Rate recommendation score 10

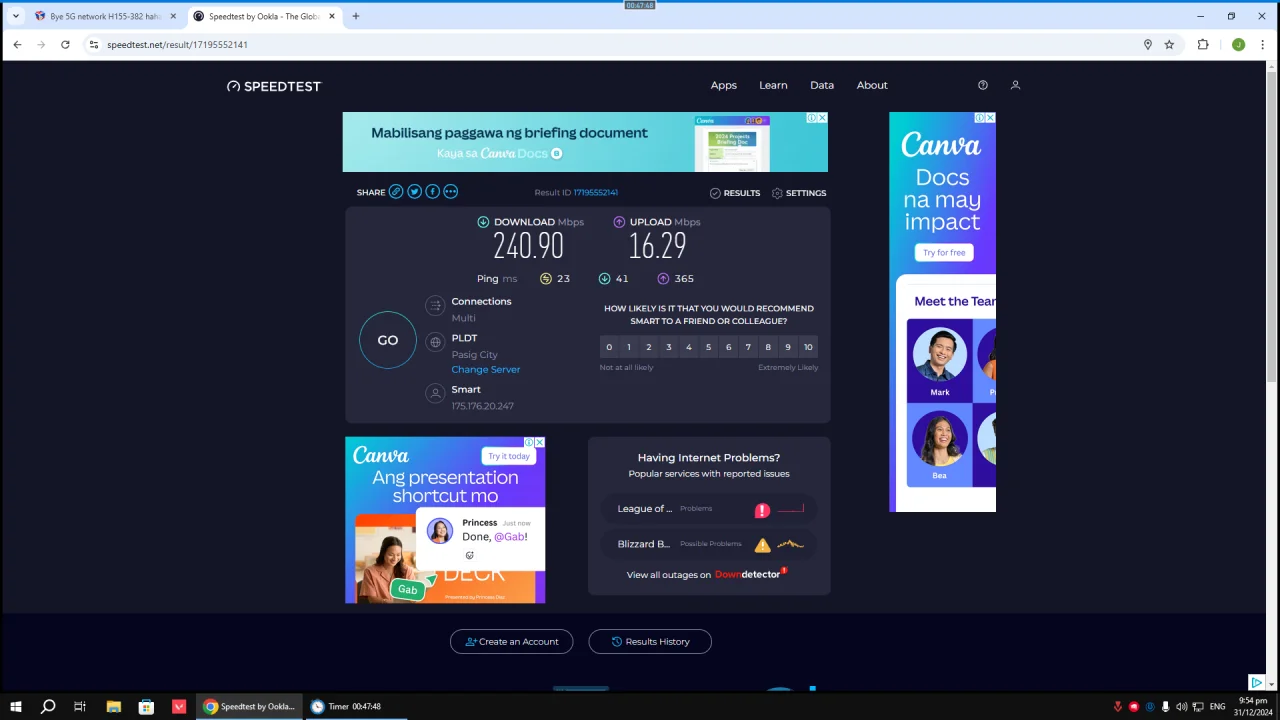tap(808, 347)
